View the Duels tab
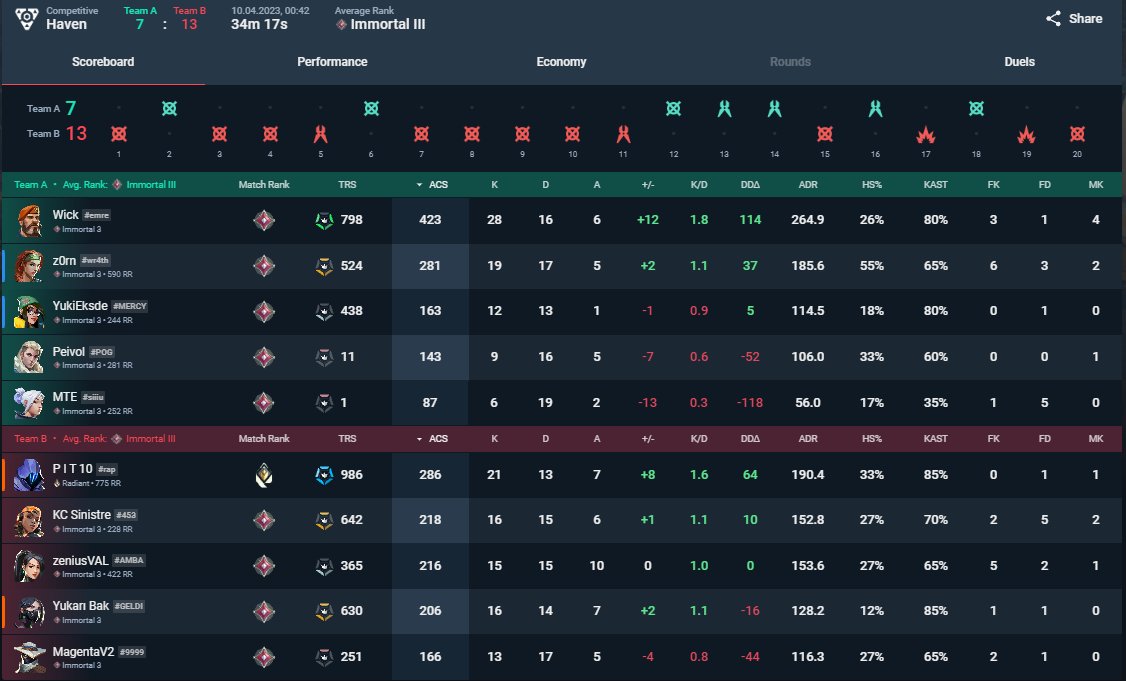This screenshot has width=1126, height=681. [1019, 61]
